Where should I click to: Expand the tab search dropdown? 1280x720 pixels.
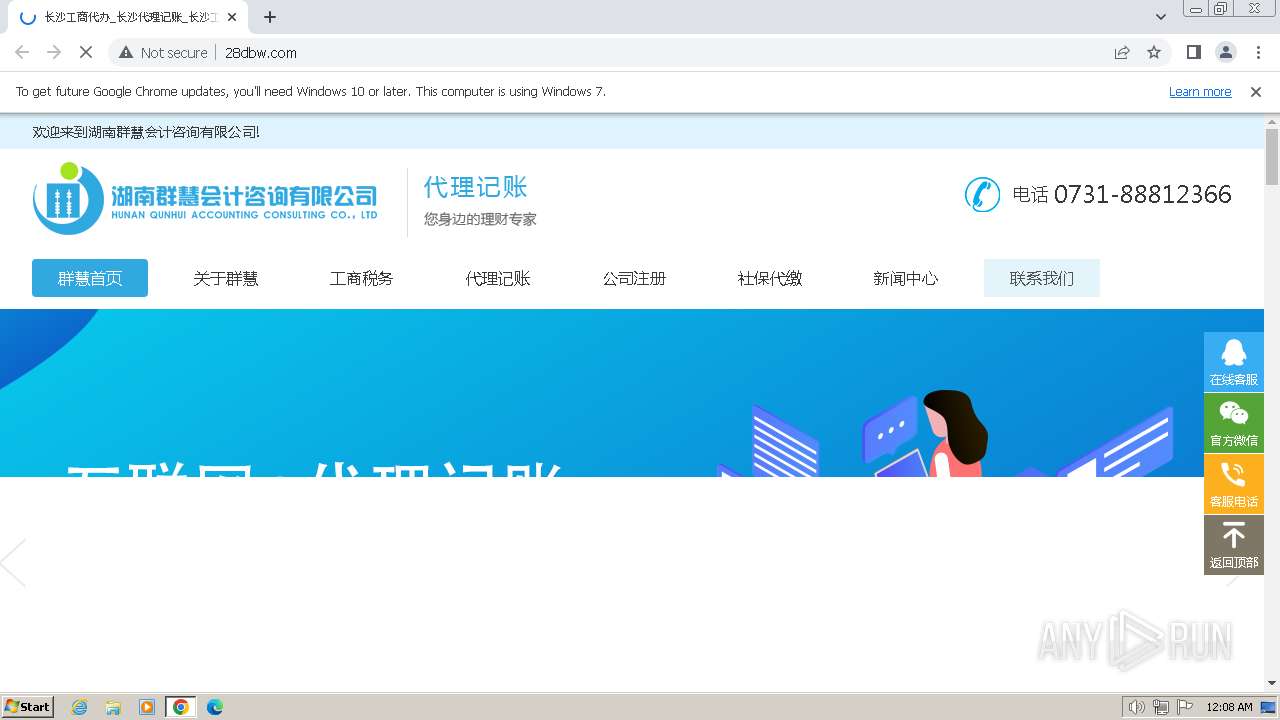pyautogui.click(x=1160, y=17)
